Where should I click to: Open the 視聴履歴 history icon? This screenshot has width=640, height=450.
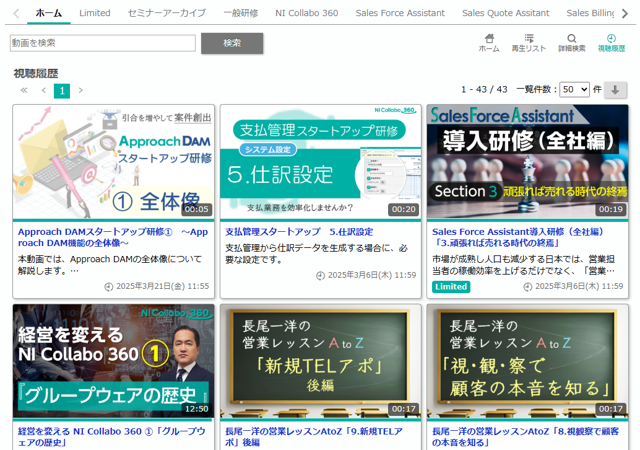(x=611, y=43)
